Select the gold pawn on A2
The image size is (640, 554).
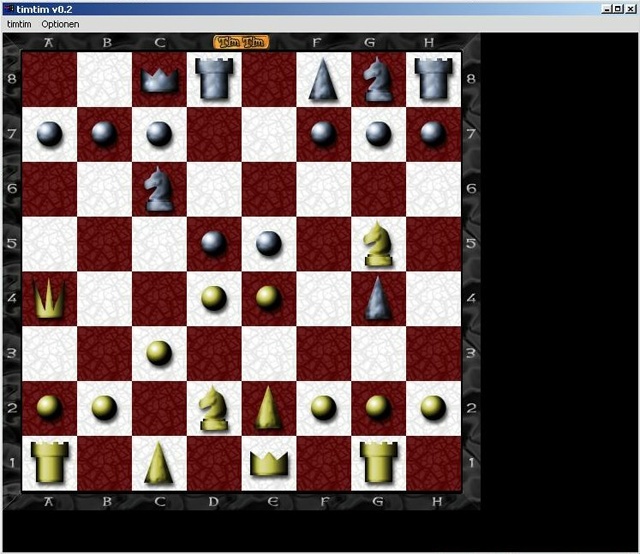point(49,408)
